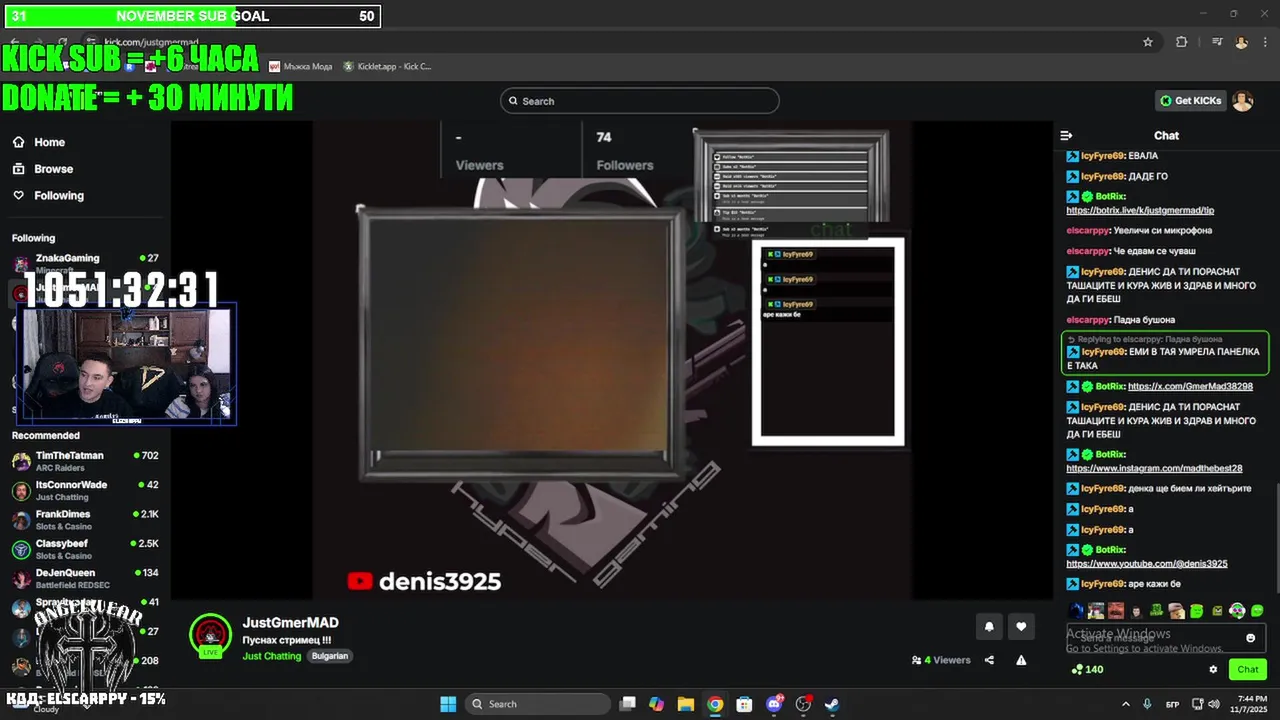The image size is (1280, 720).
Task: Report the stream with the warning triangle icon
Action: [1021, 660]
